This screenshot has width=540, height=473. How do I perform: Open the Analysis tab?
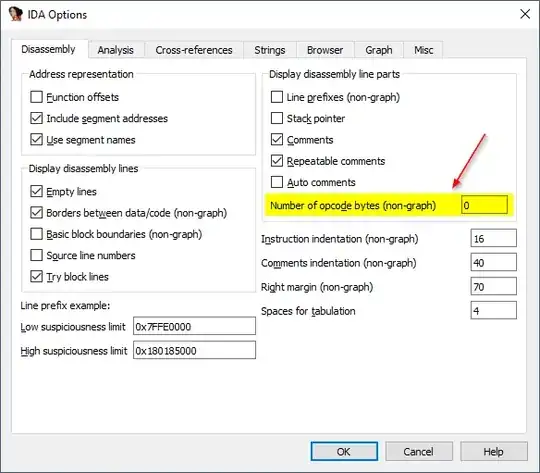[x=116, y=50]
